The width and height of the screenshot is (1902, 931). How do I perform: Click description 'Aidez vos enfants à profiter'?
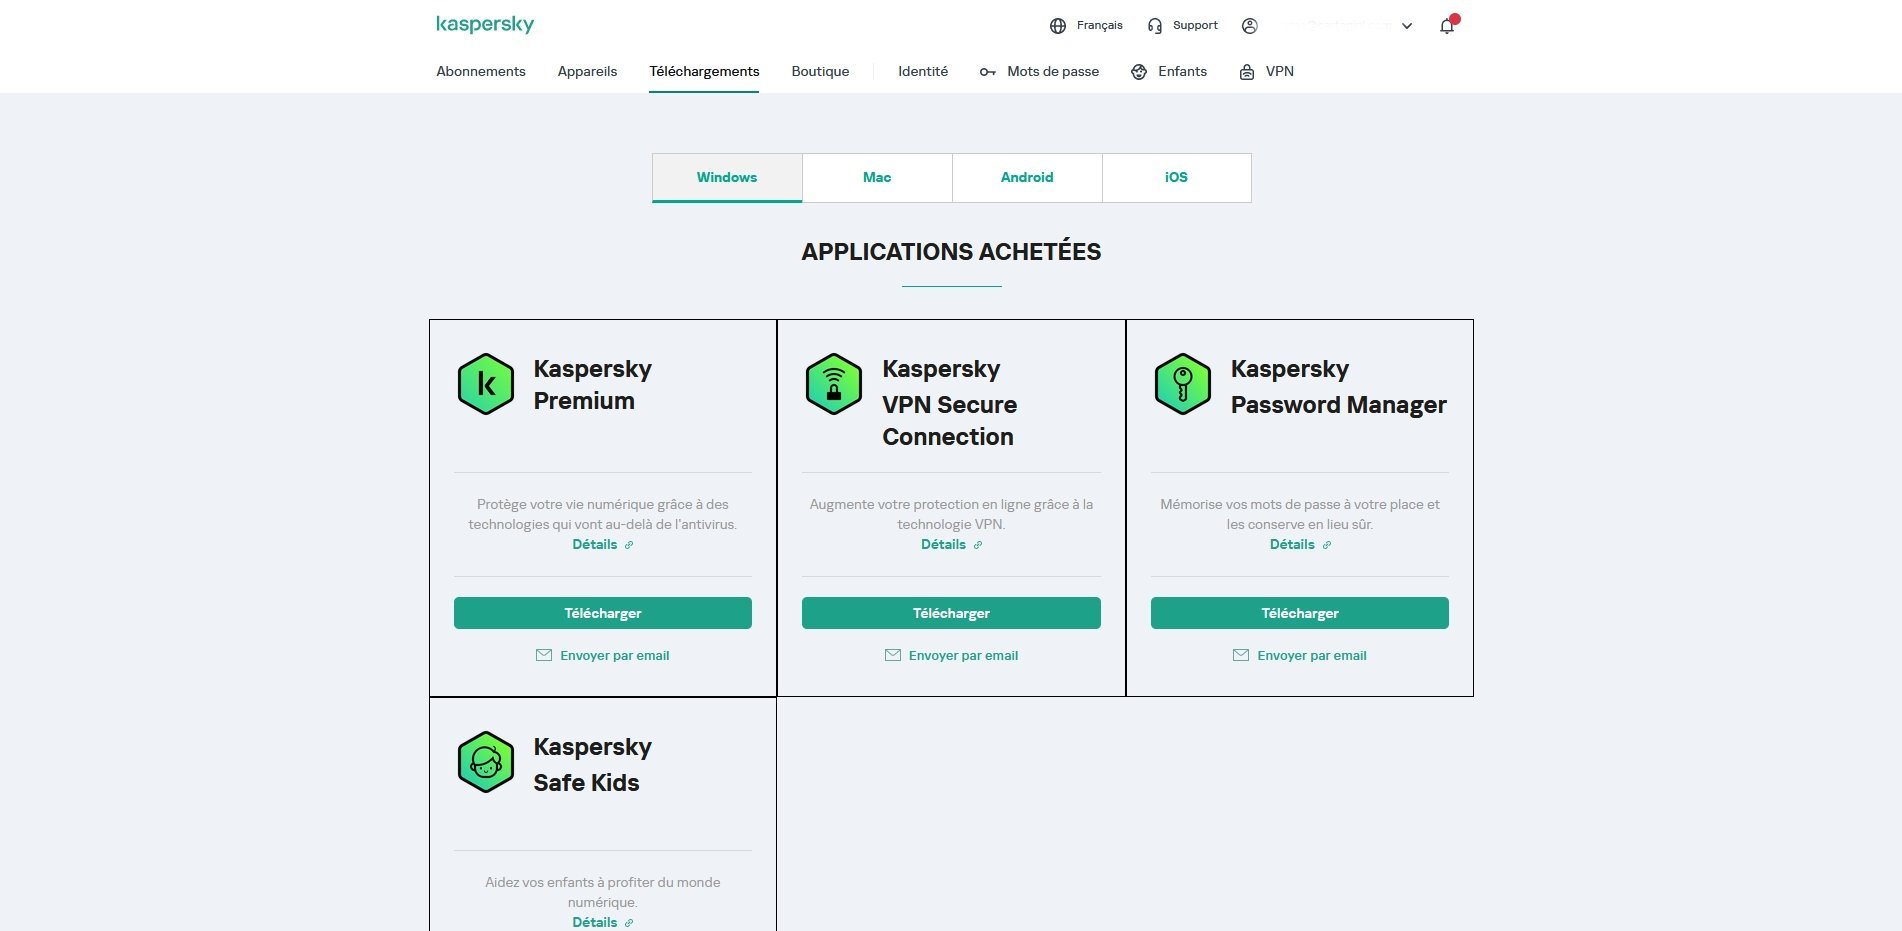pos(603,892)
